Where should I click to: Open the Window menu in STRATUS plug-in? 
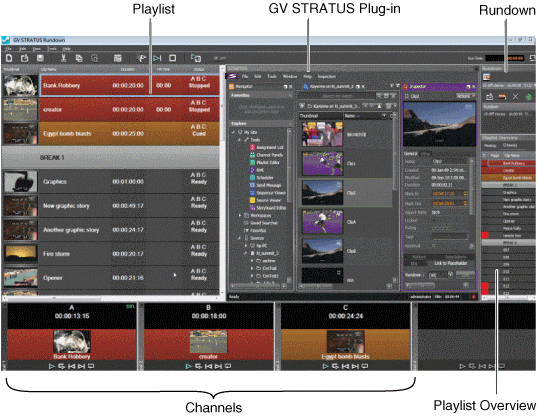tap(290, 76)
